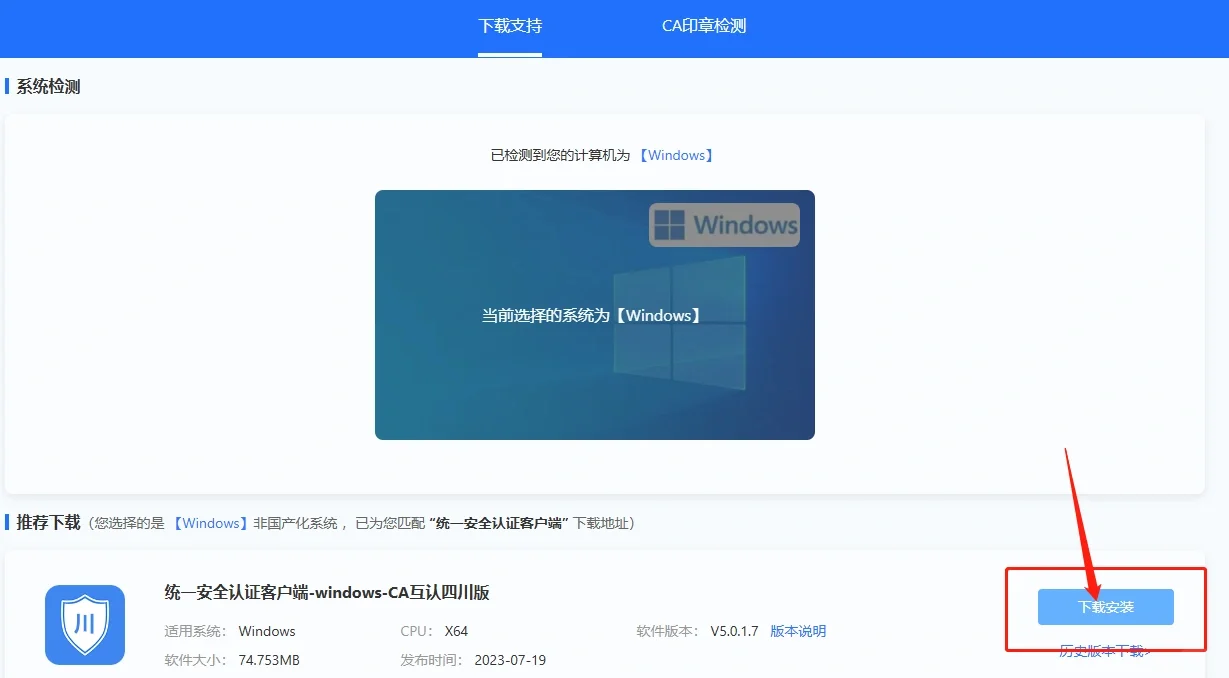Image resolution: width=1229 pixels, height=678 pixels.
Task: Click the 【Windows】 link in detection message
Action: click(x=677, y=155)
